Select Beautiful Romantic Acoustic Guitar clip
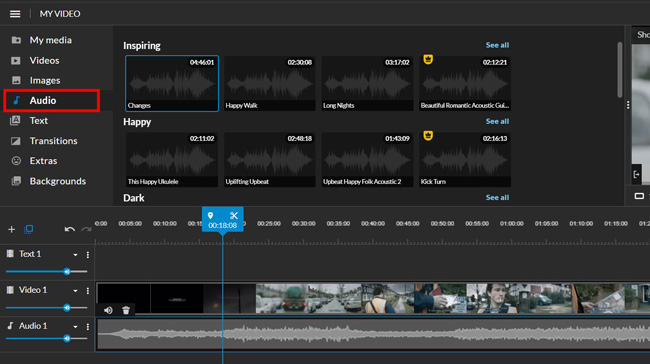Screen dimensions: 650x364 click(x=465, y=83)
